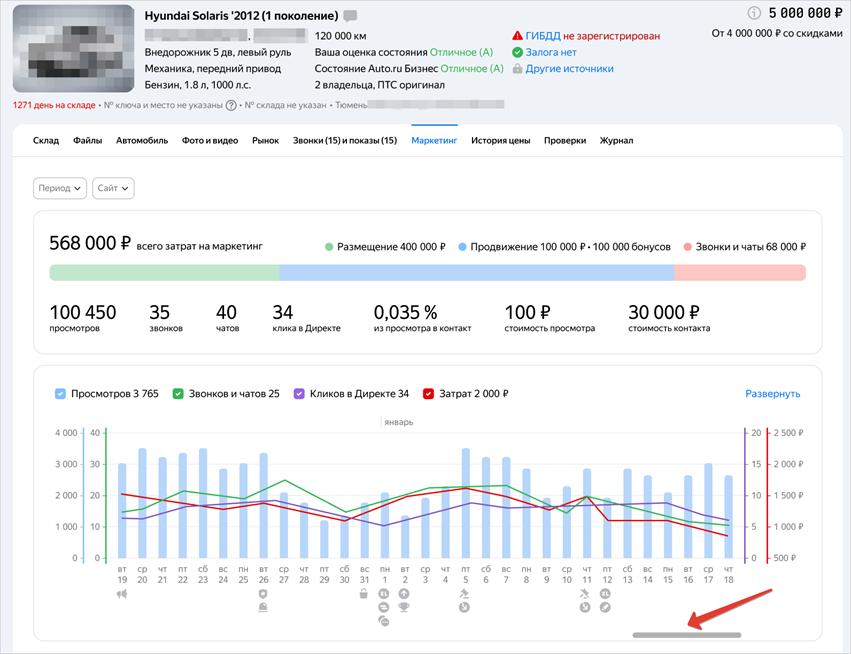
Task: Click the 100 450 просмотров figure
Action: [82, 318]
